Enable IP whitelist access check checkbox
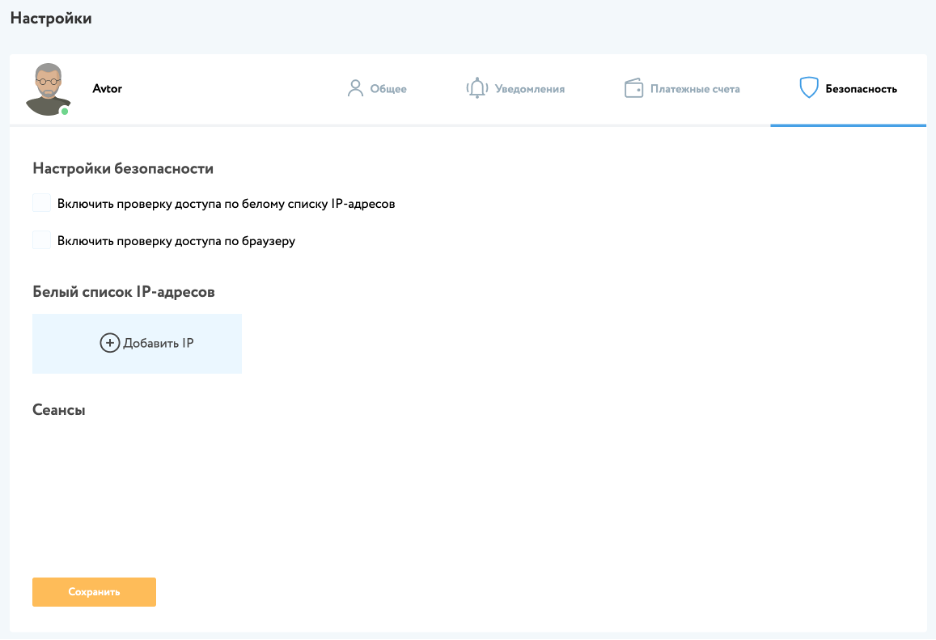 [41, 203]
